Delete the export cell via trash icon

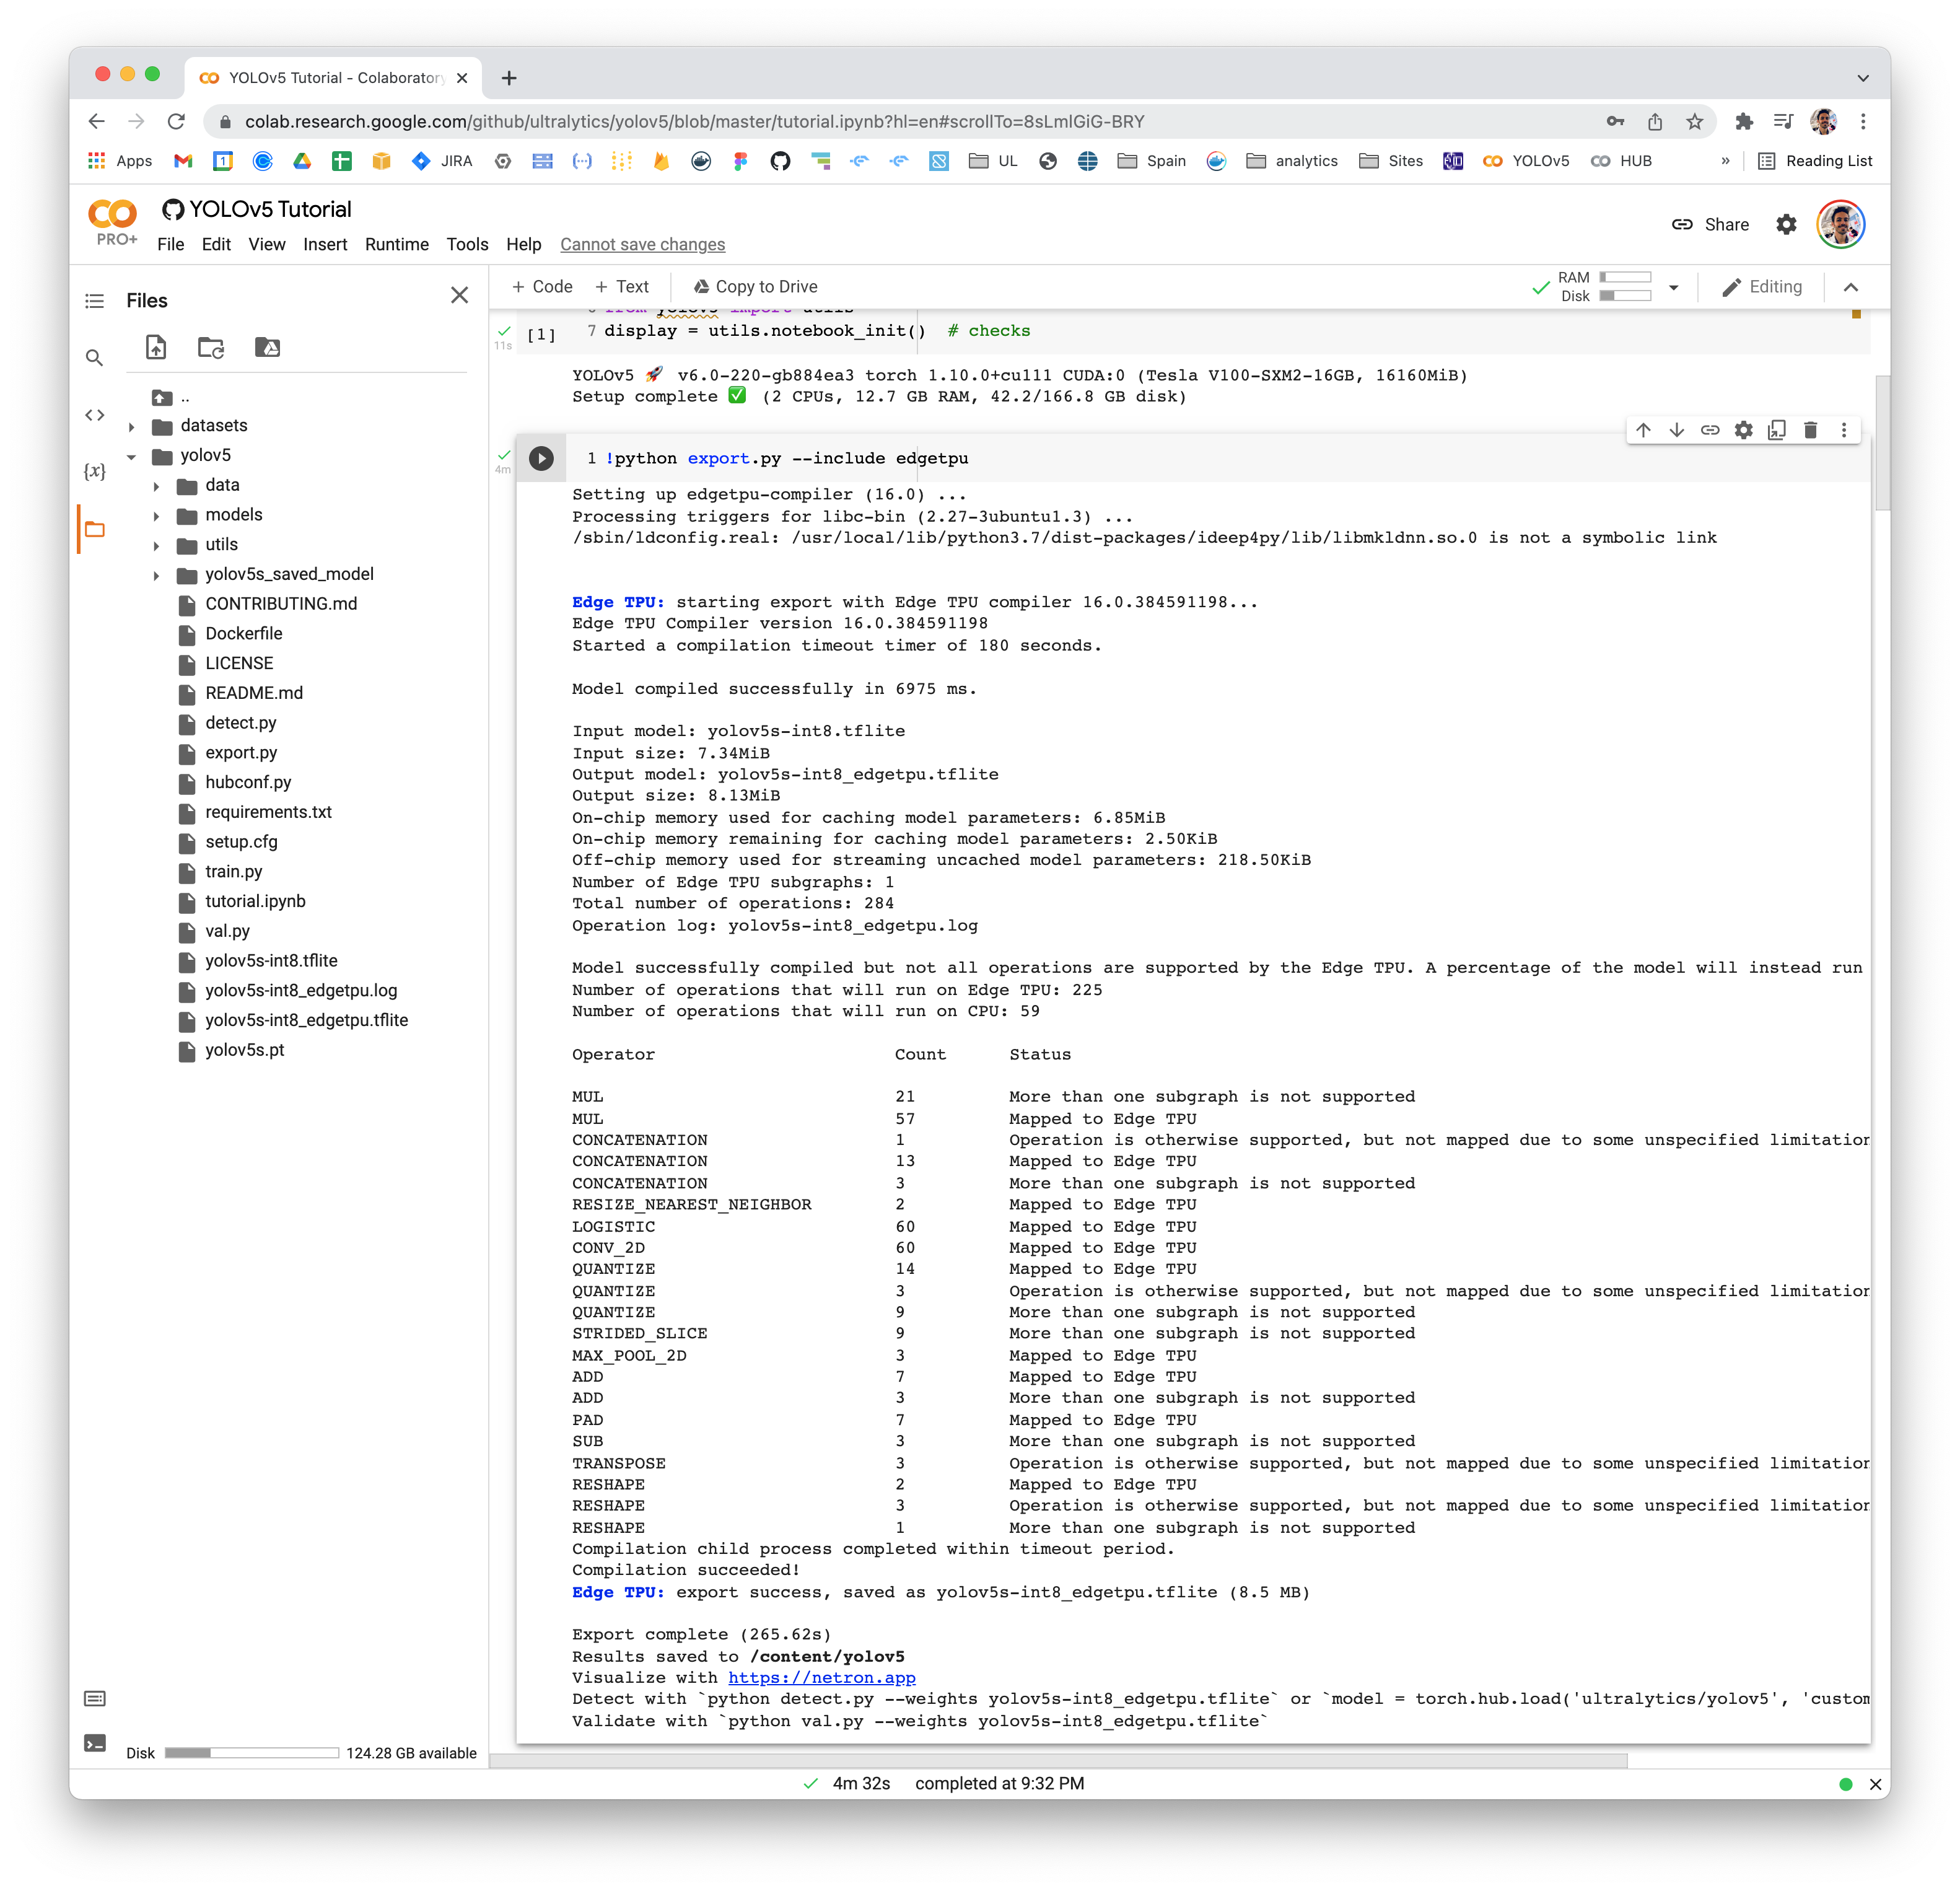[x=1810, y=430]
